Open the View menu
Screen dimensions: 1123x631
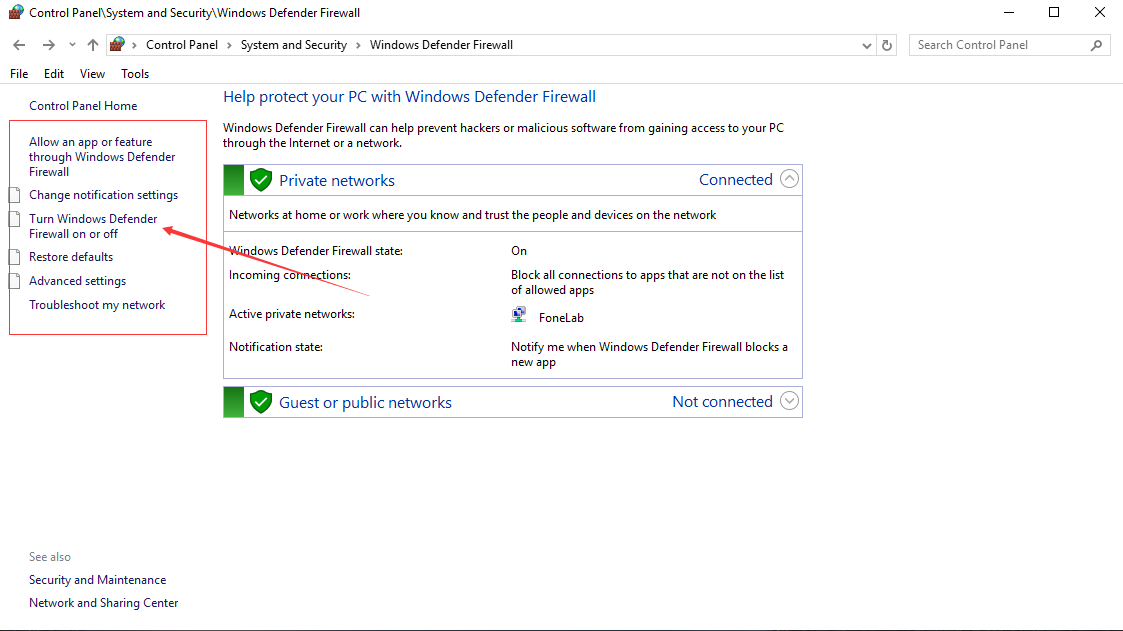(92, 74)
